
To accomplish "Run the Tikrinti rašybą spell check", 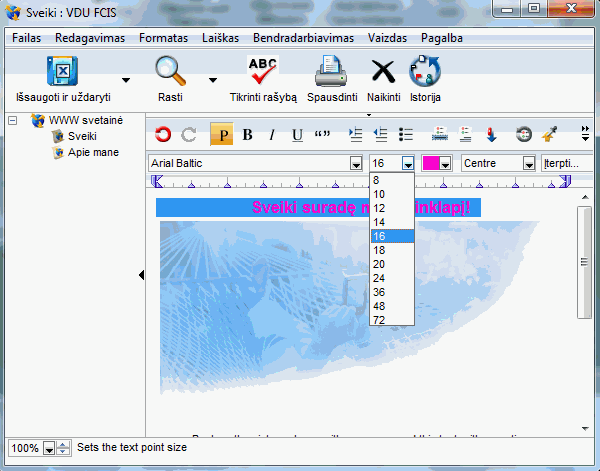I will [263, 72].
